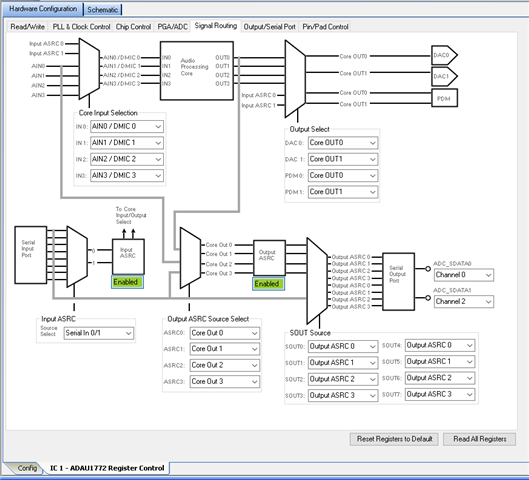Open the SOUT4 source dropdown
Screen dimensions: 529x480
[x=440, y=345]
